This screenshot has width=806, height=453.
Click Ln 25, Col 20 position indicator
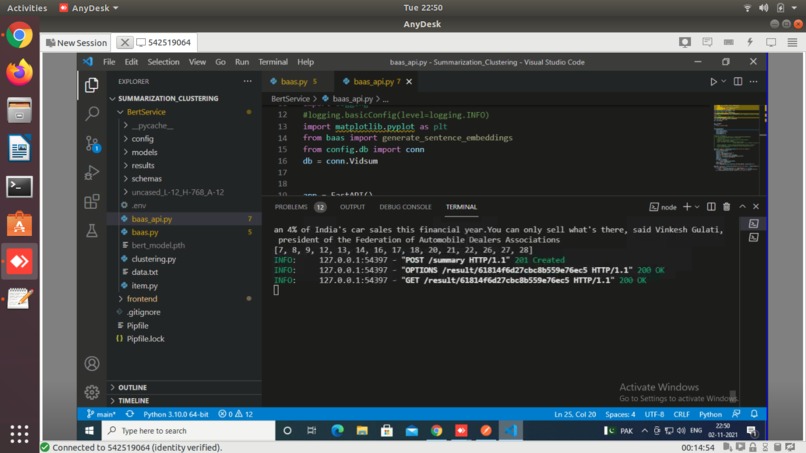coord(575,414)
